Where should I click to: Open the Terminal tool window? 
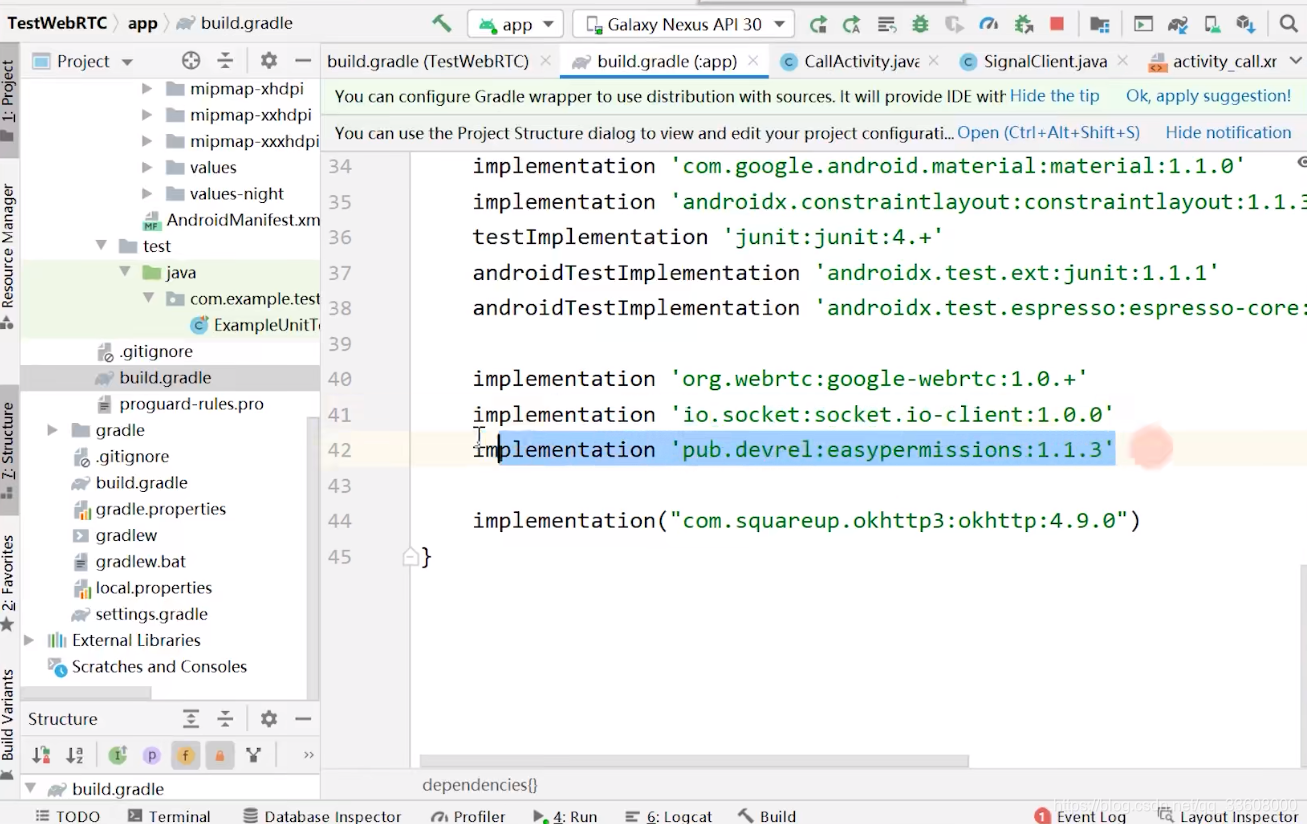click(169, 816)
